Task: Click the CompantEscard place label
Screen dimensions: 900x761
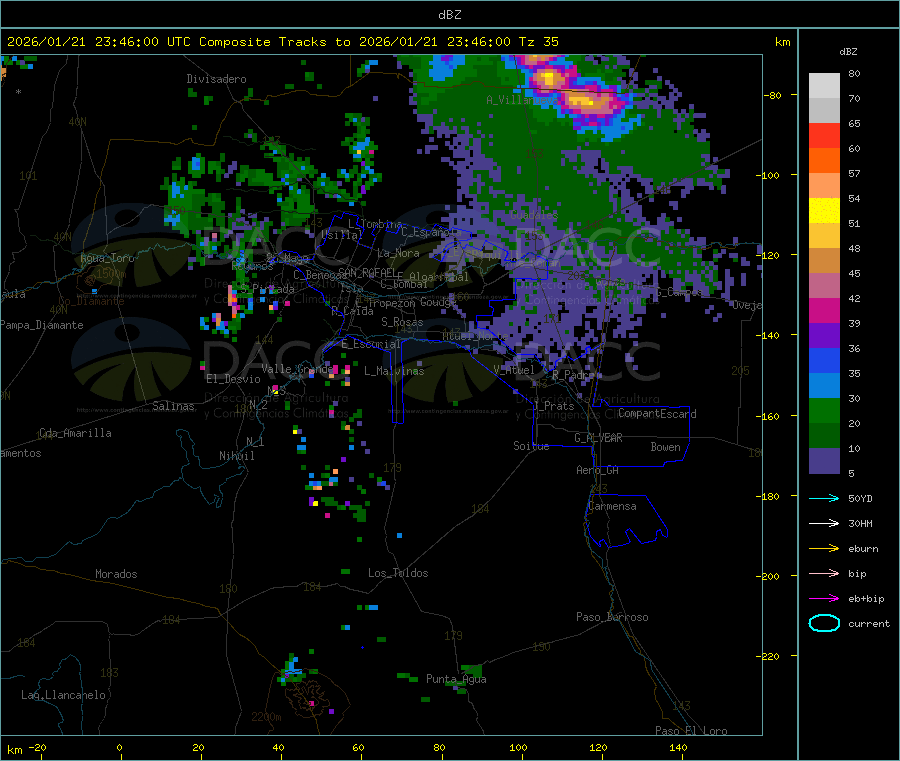Action: pos(657,413)
